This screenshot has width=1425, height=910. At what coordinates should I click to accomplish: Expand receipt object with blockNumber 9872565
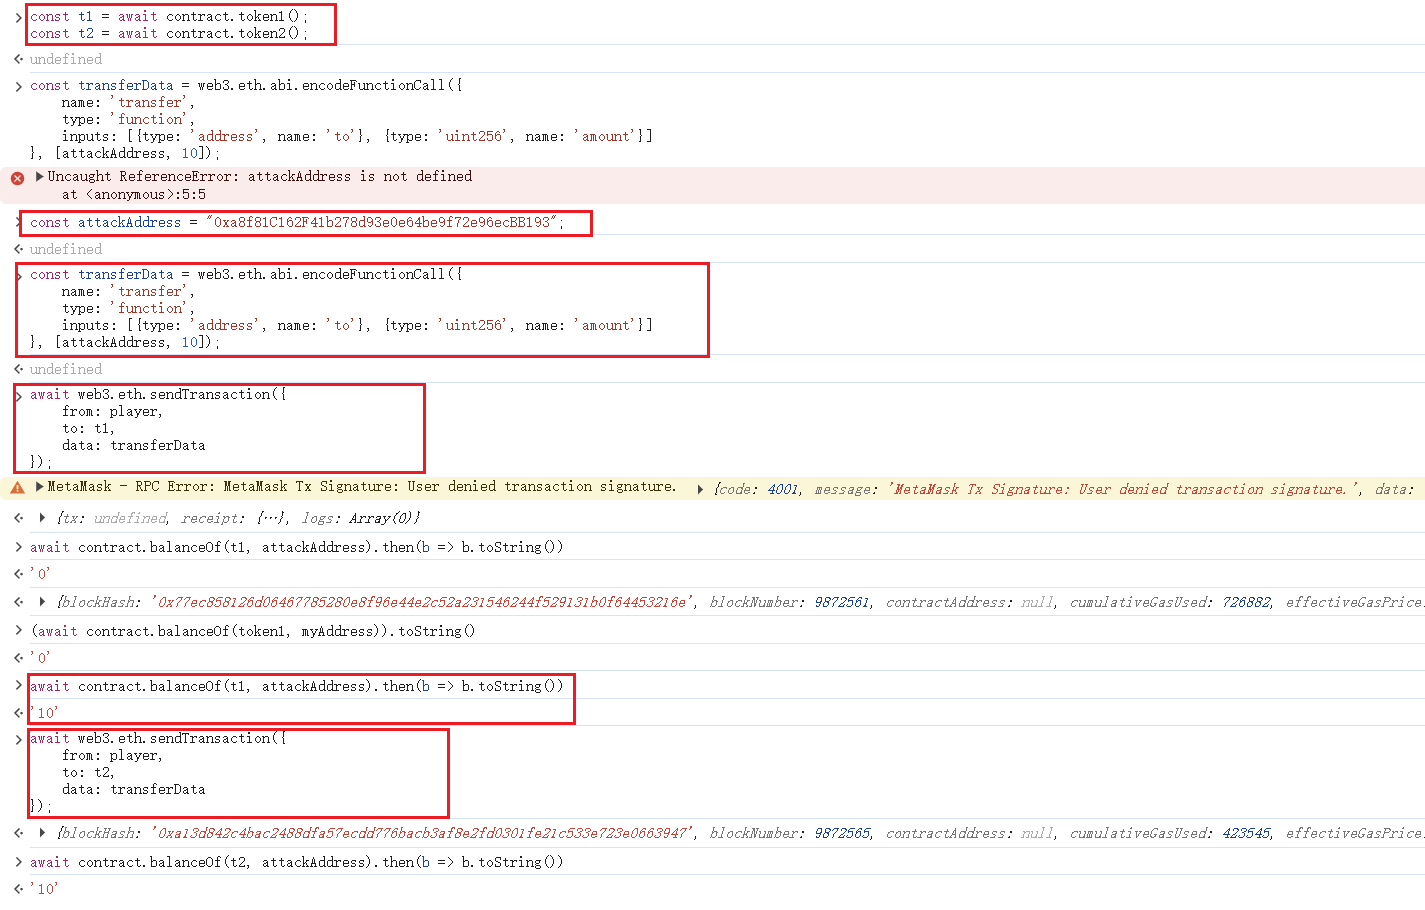(x=42, y=833)
